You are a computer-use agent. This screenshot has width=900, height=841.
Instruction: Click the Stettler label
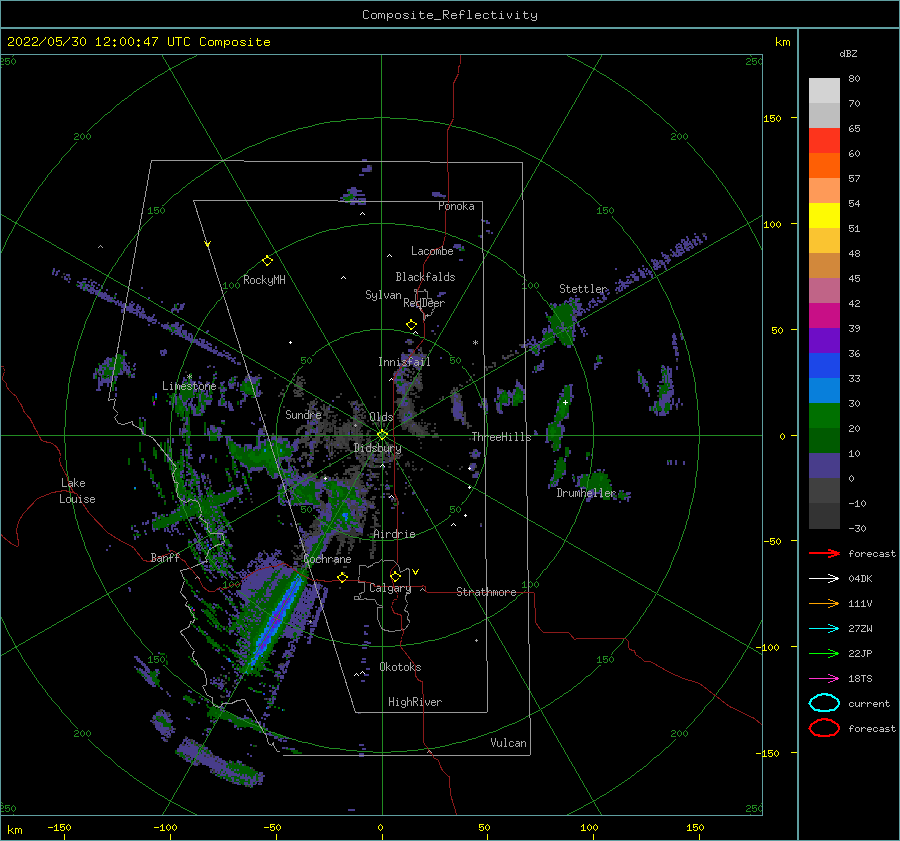[x=583, y=289]
